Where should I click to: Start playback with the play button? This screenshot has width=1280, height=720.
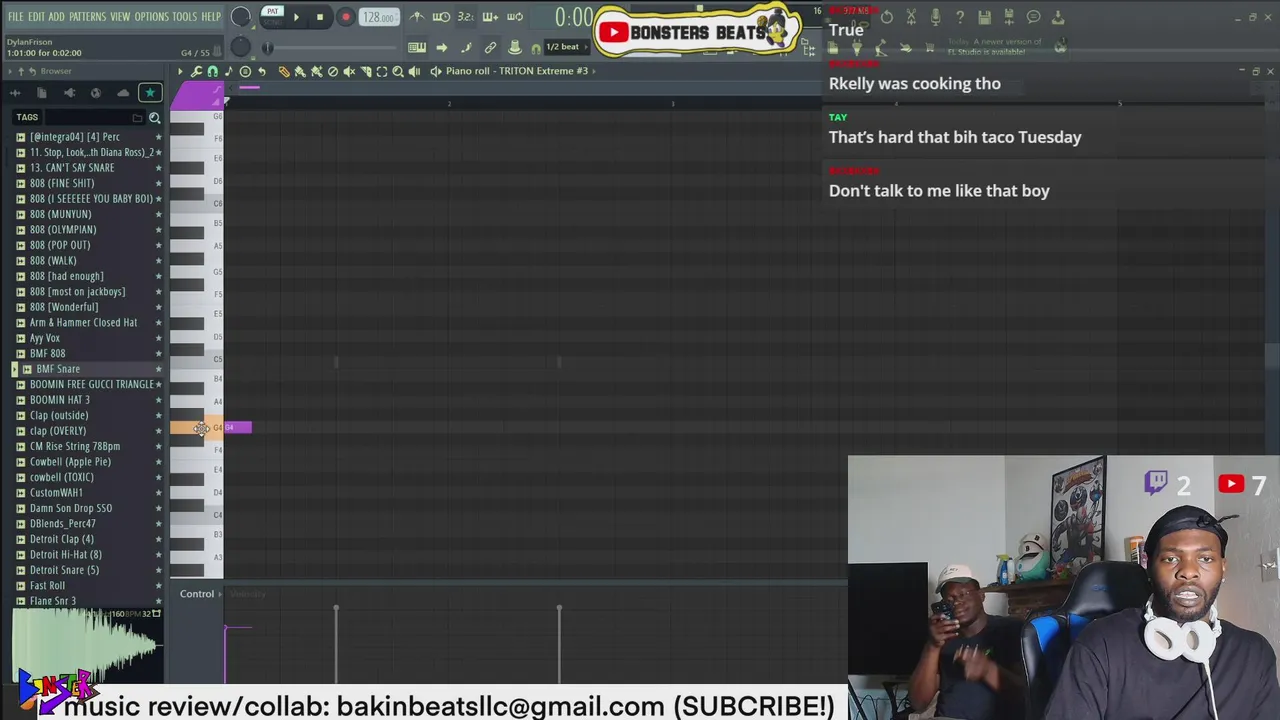click(x=296, y=17)
